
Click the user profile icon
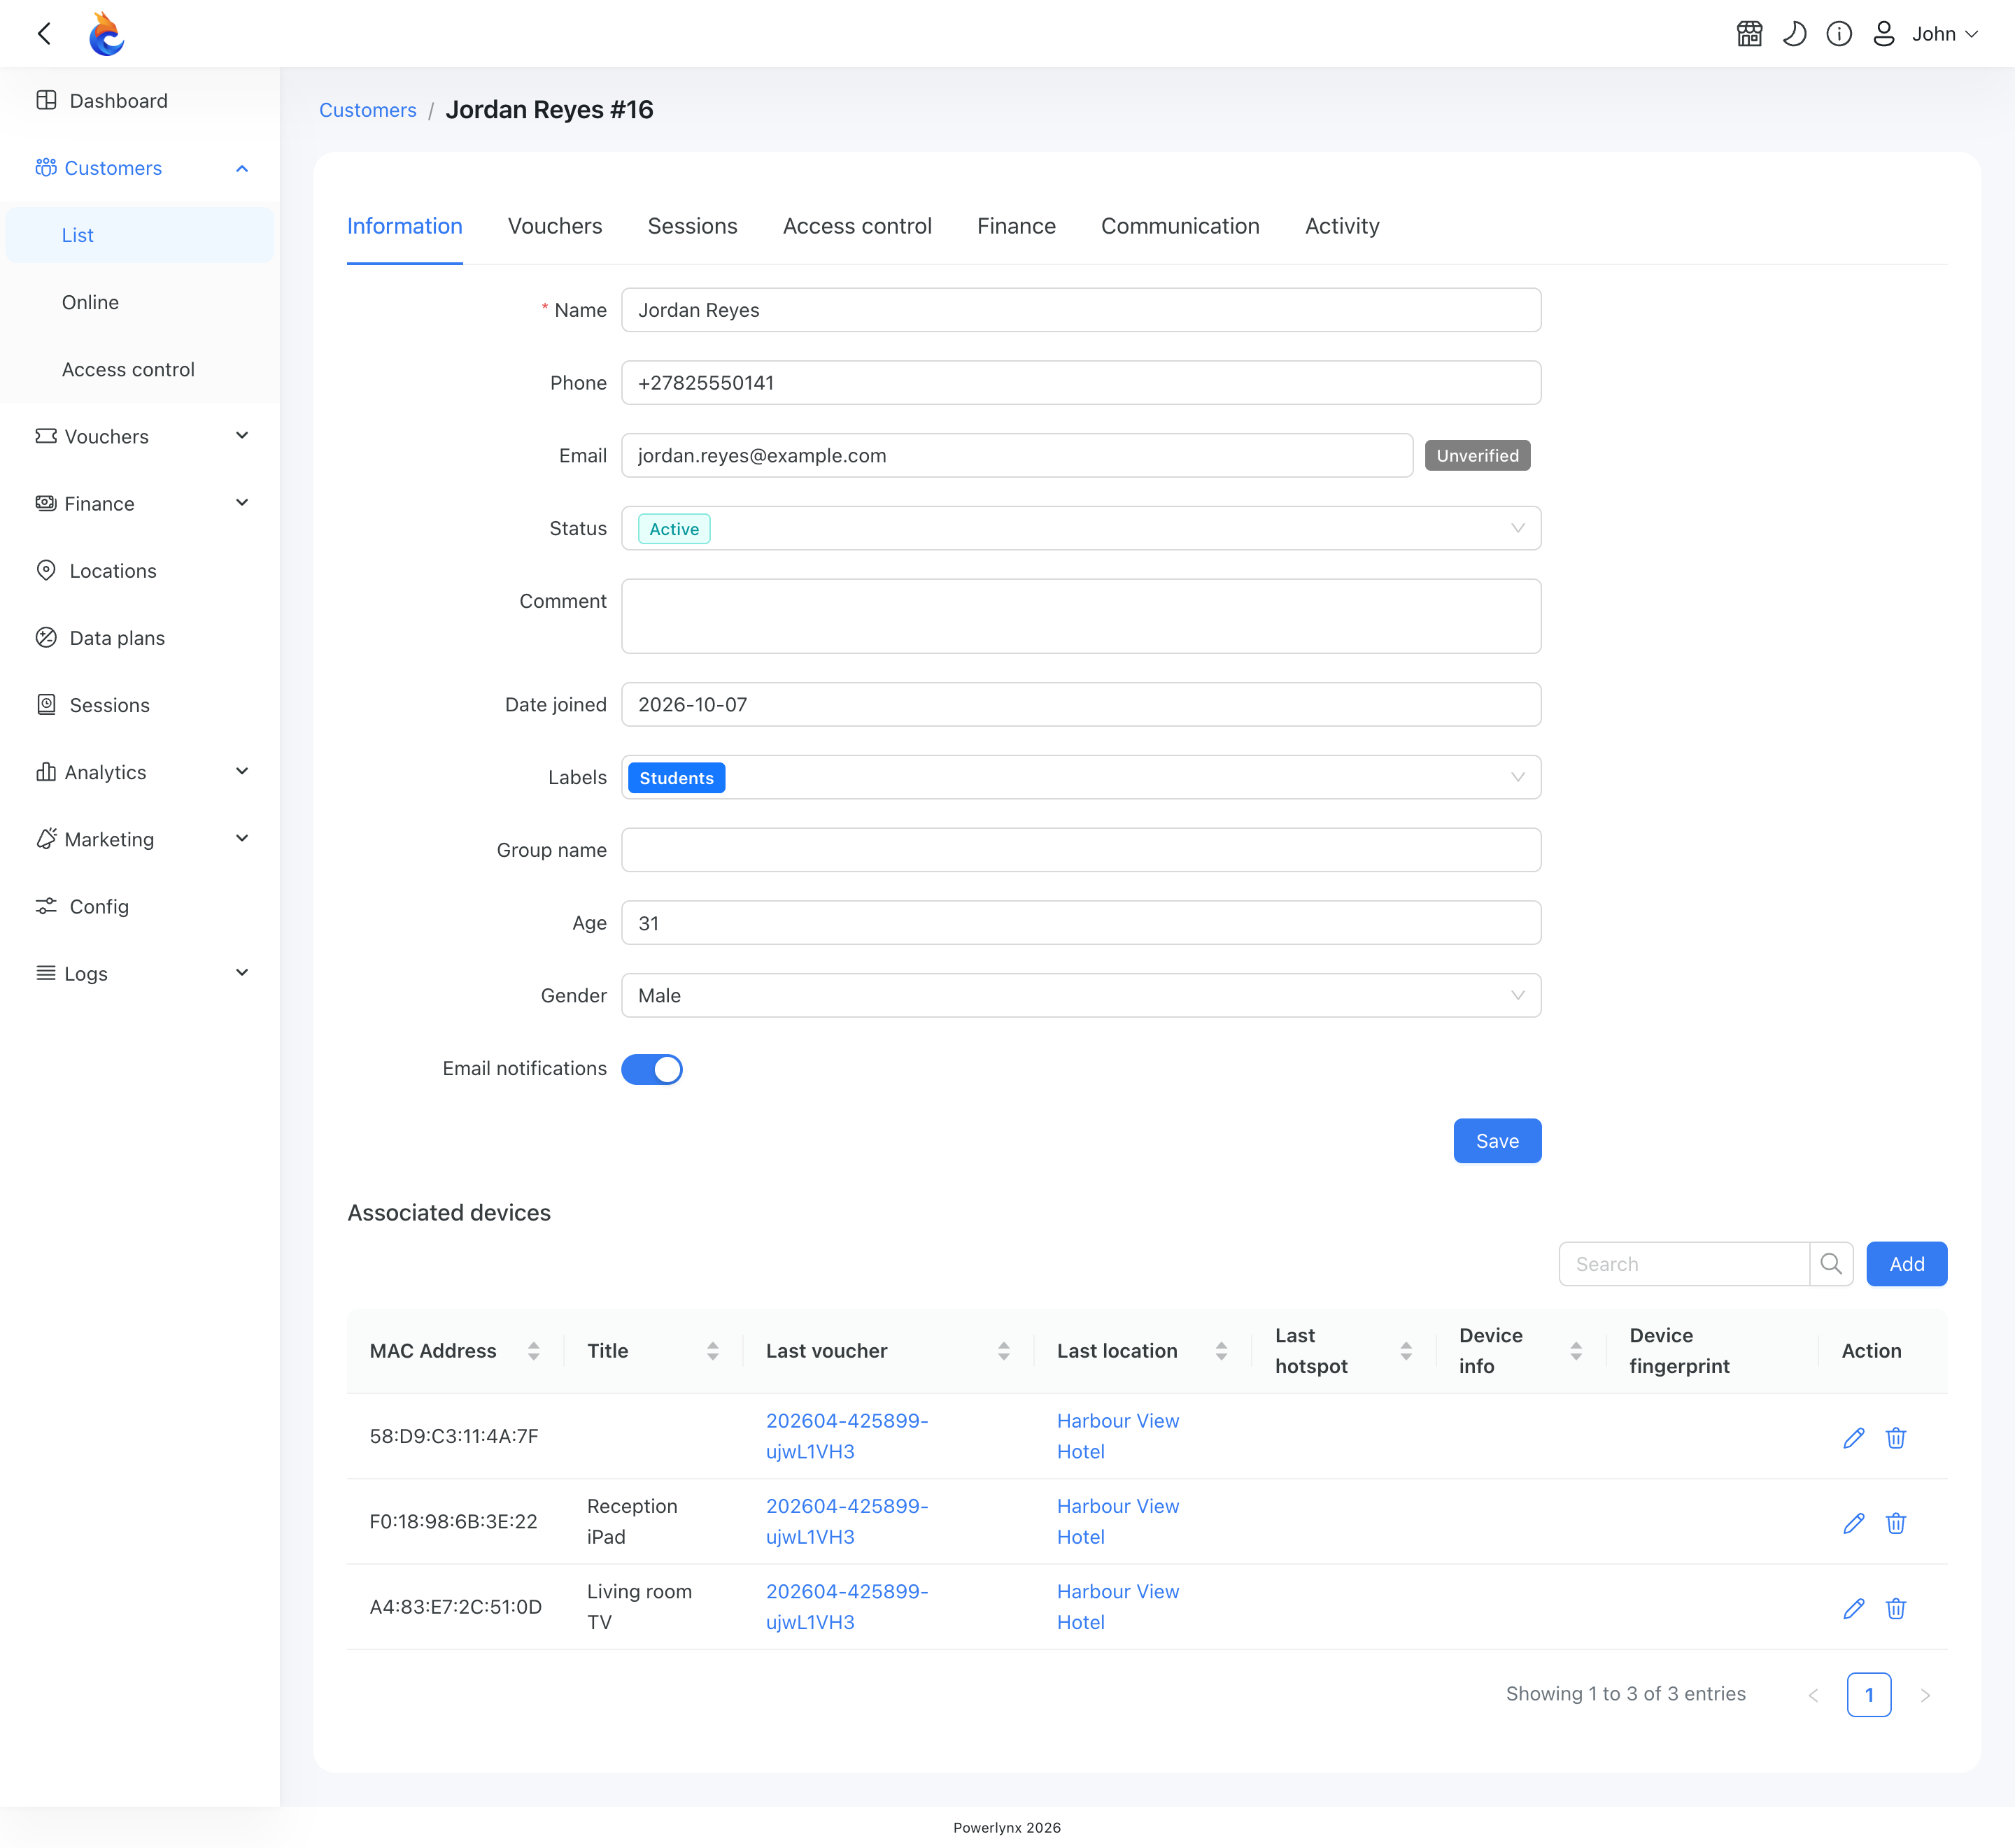pos(1883,34)
